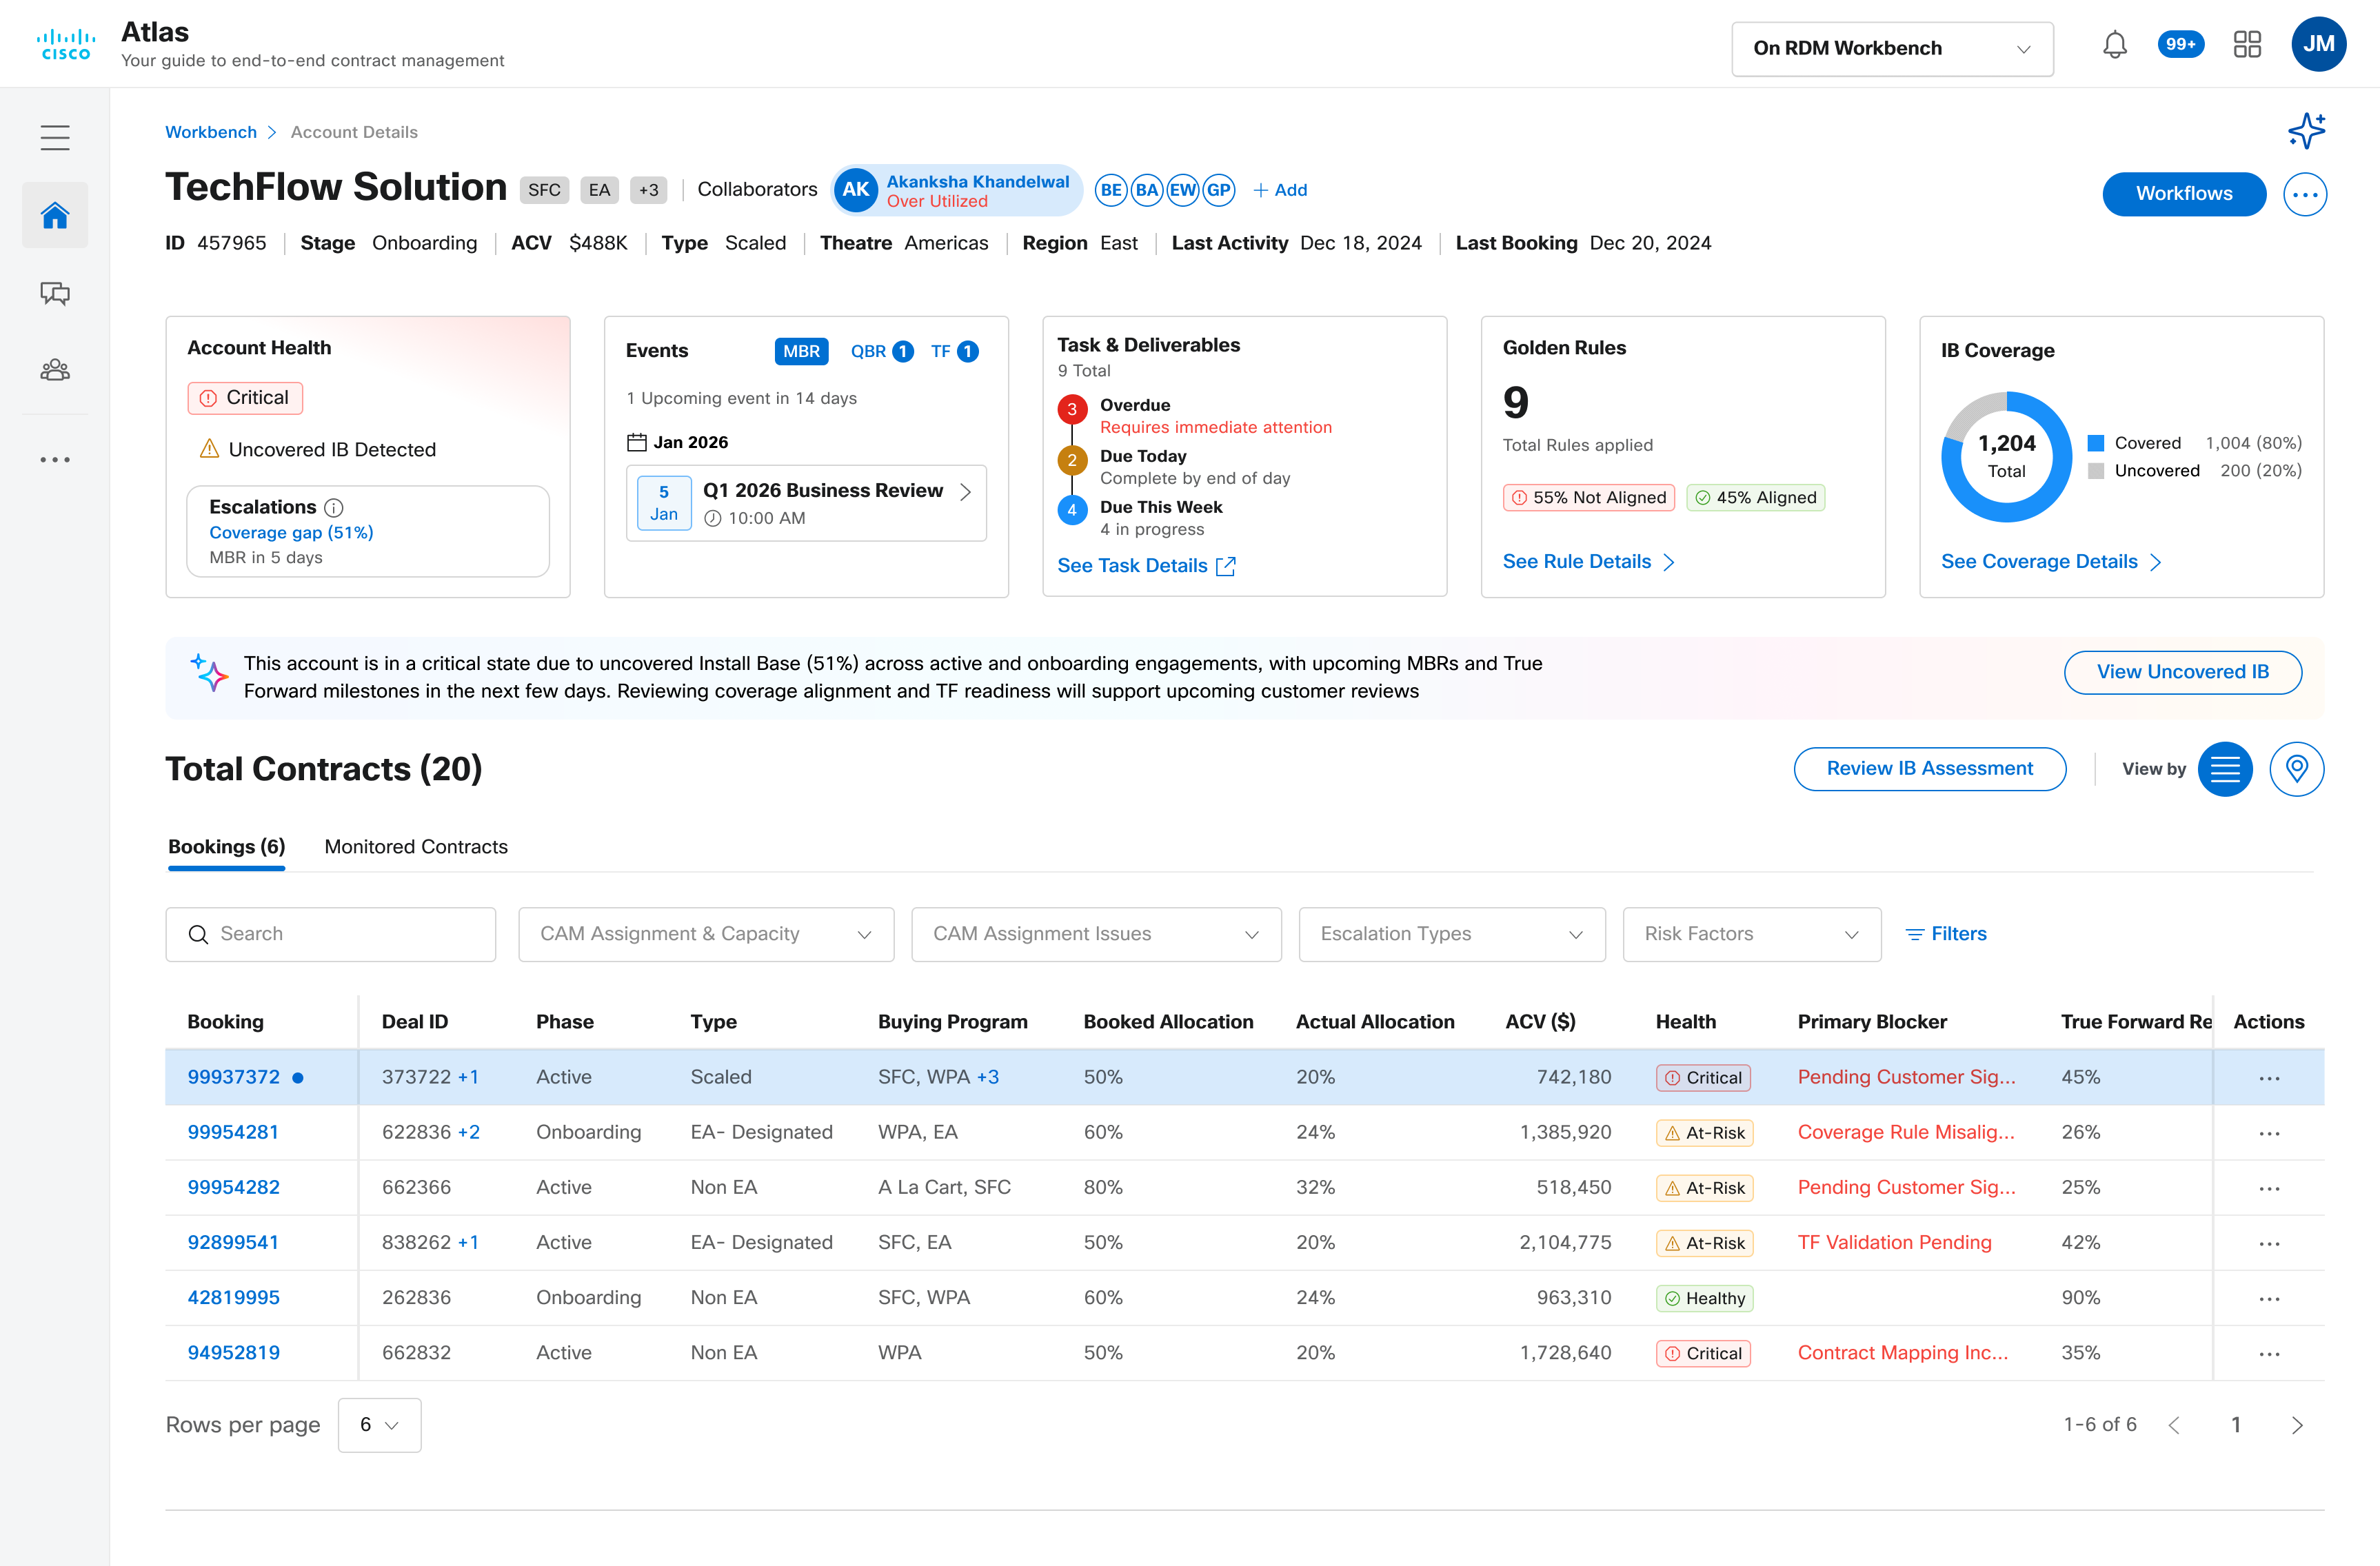
Task: Open booking 94952819 link
Action: coord(234,1353)
